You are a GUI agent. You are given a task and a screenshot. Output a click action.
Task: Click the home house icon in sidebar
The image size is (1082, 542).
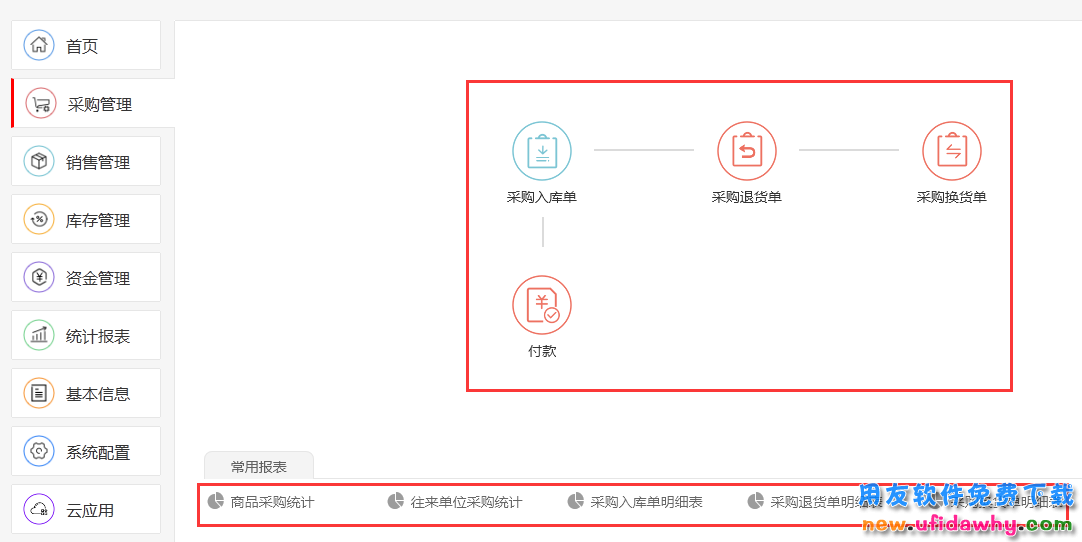[x=39, y=45]
